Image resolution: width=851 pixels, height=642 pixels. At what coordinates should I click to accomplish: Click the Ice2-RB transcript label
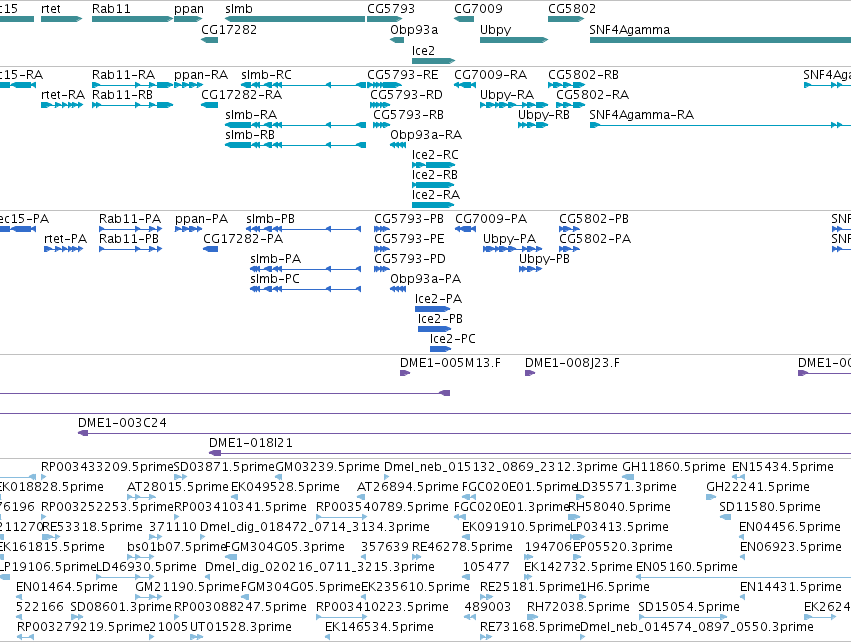click(x=435, y=175)
